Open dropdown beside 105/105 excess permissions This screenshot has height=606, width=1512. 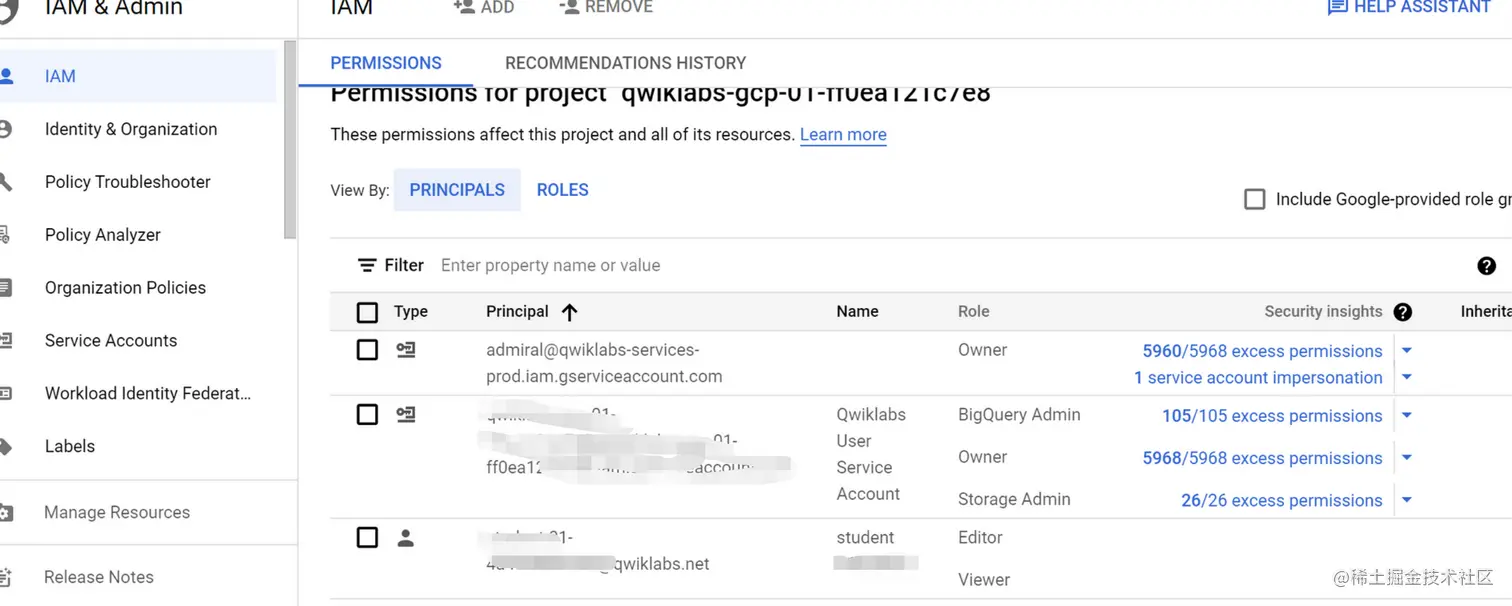coord(1407,416)
